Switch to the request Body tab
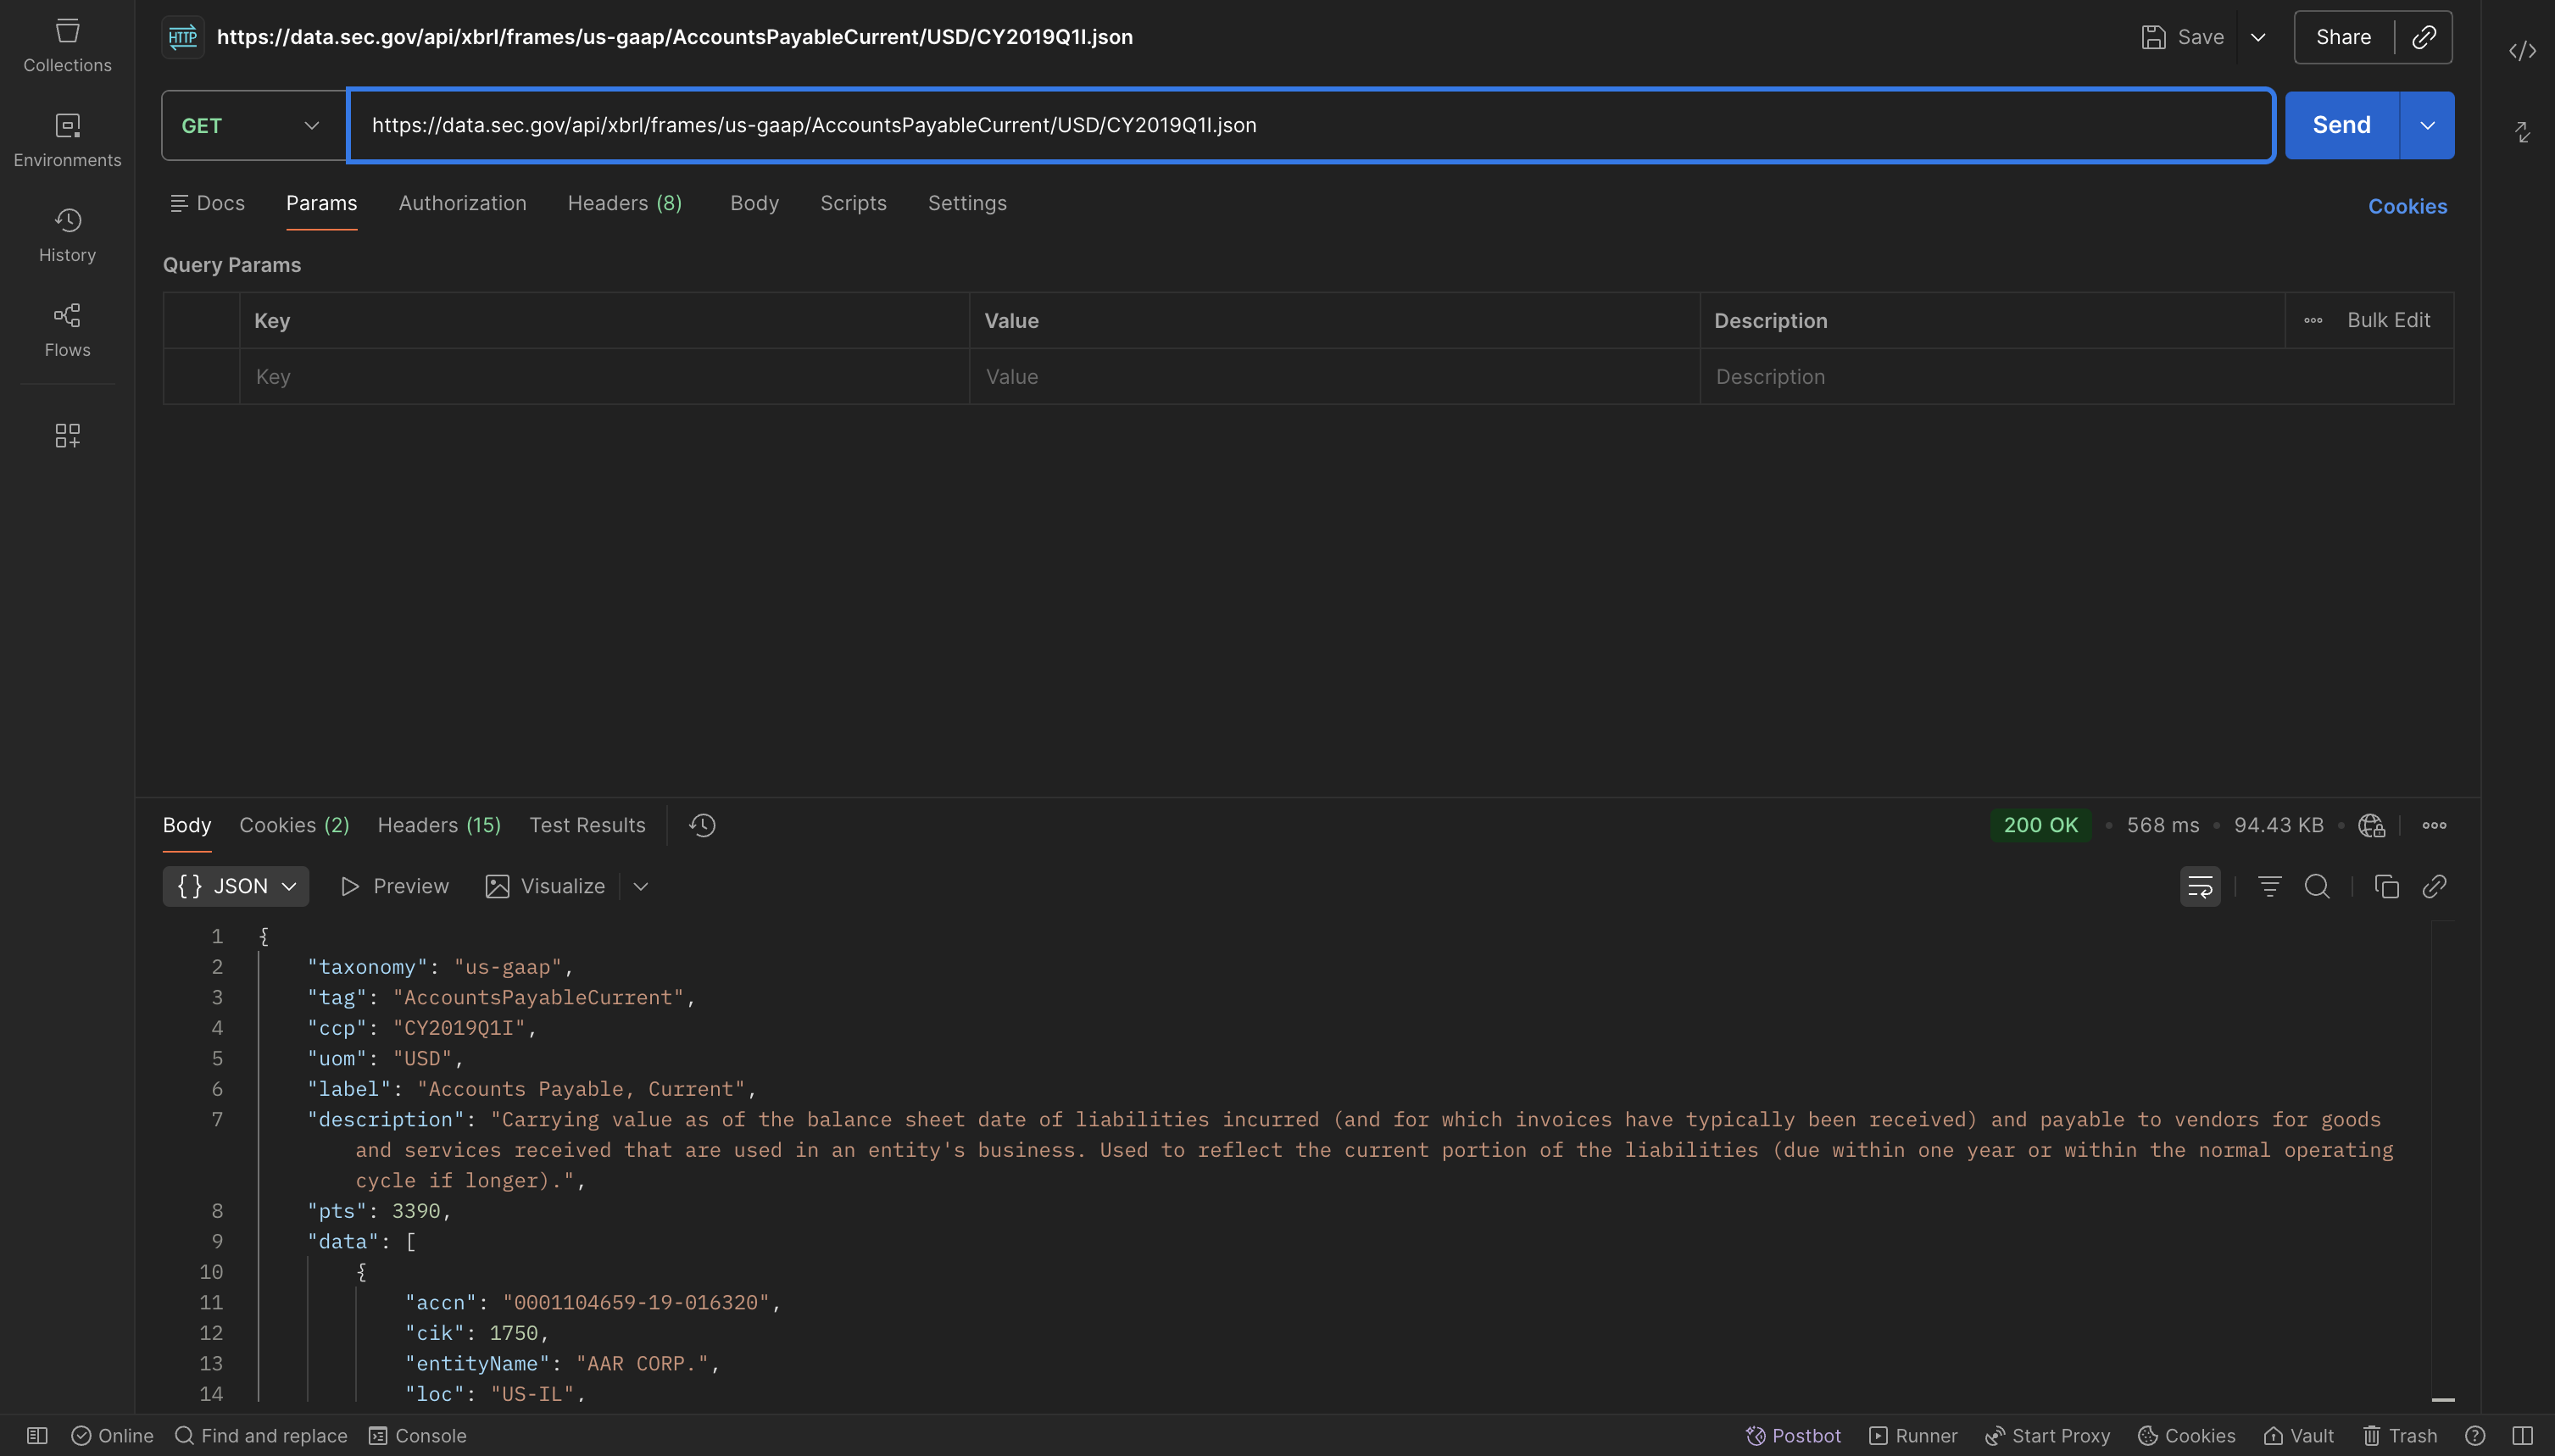2555x1456 pixels. 754,203
